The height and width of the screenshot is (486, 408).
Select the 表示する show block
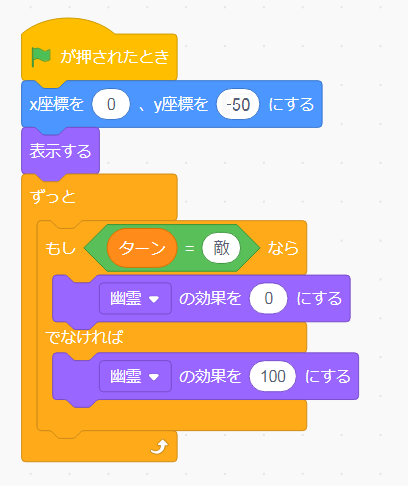pos(60,151)
